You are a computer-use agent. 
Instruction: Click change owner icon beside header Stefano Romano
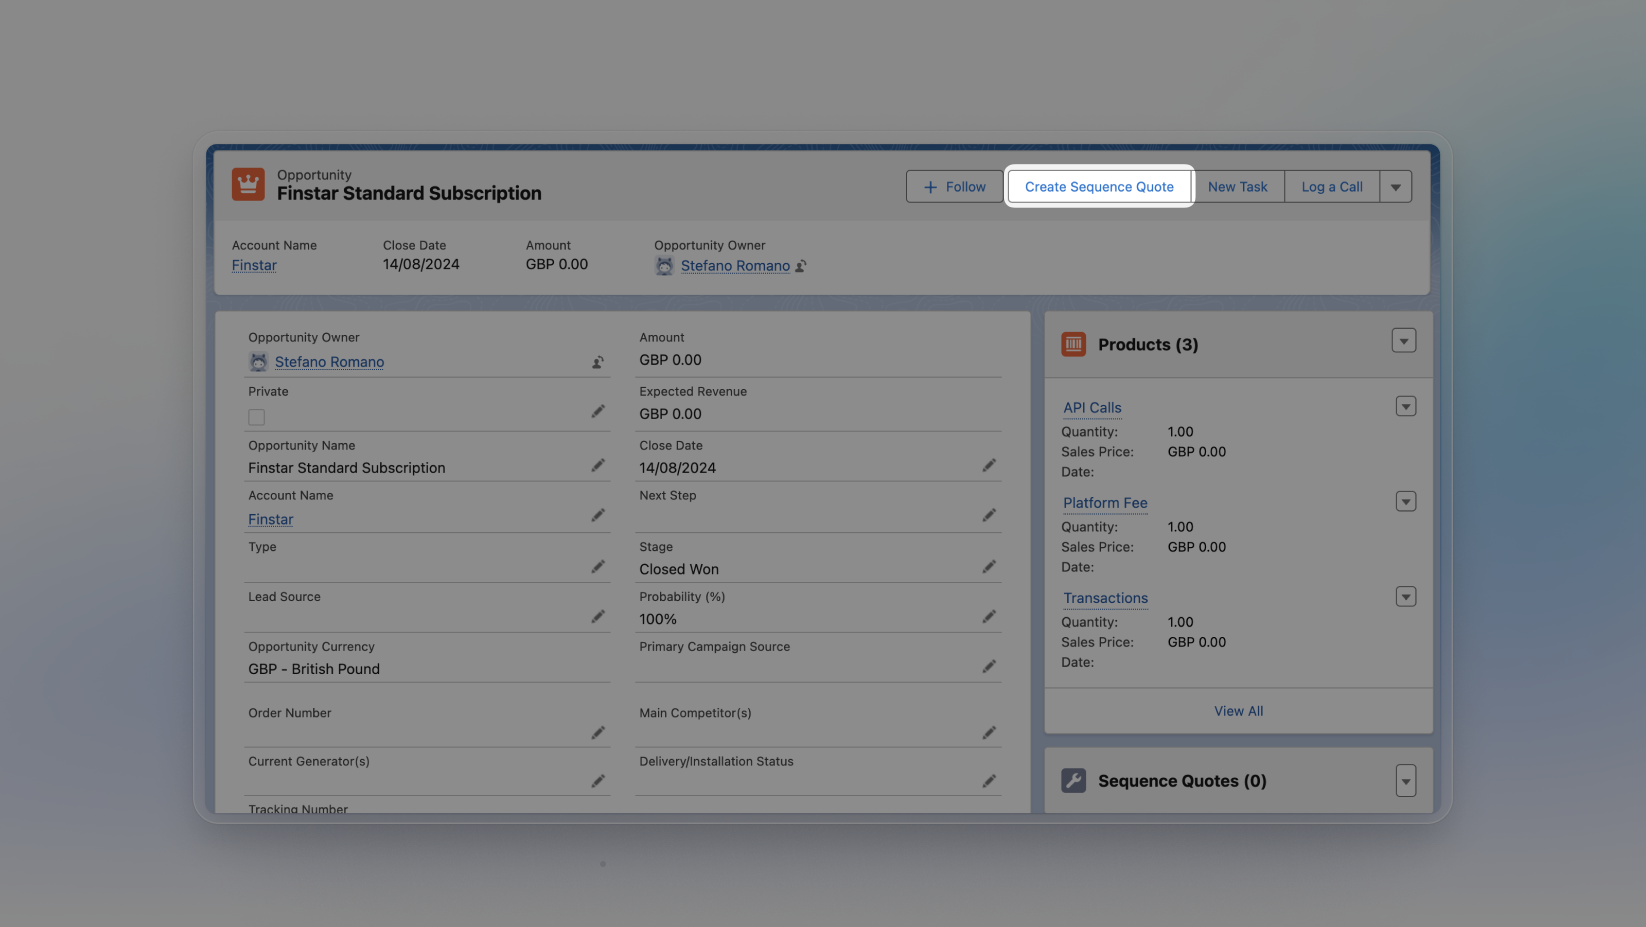click(801, 266)
